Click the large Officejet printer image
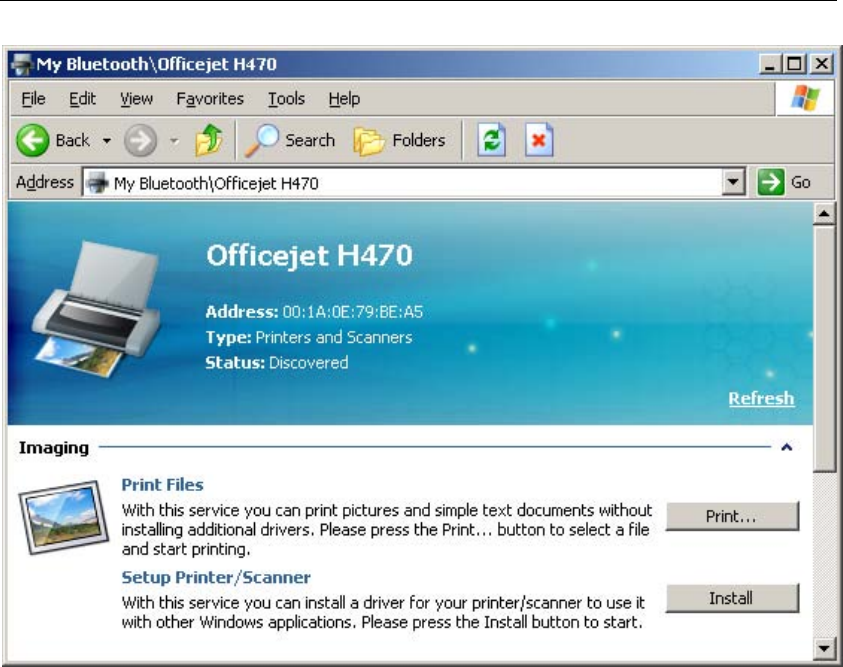Viewport: 843px width, 667px height. [96, 309]
